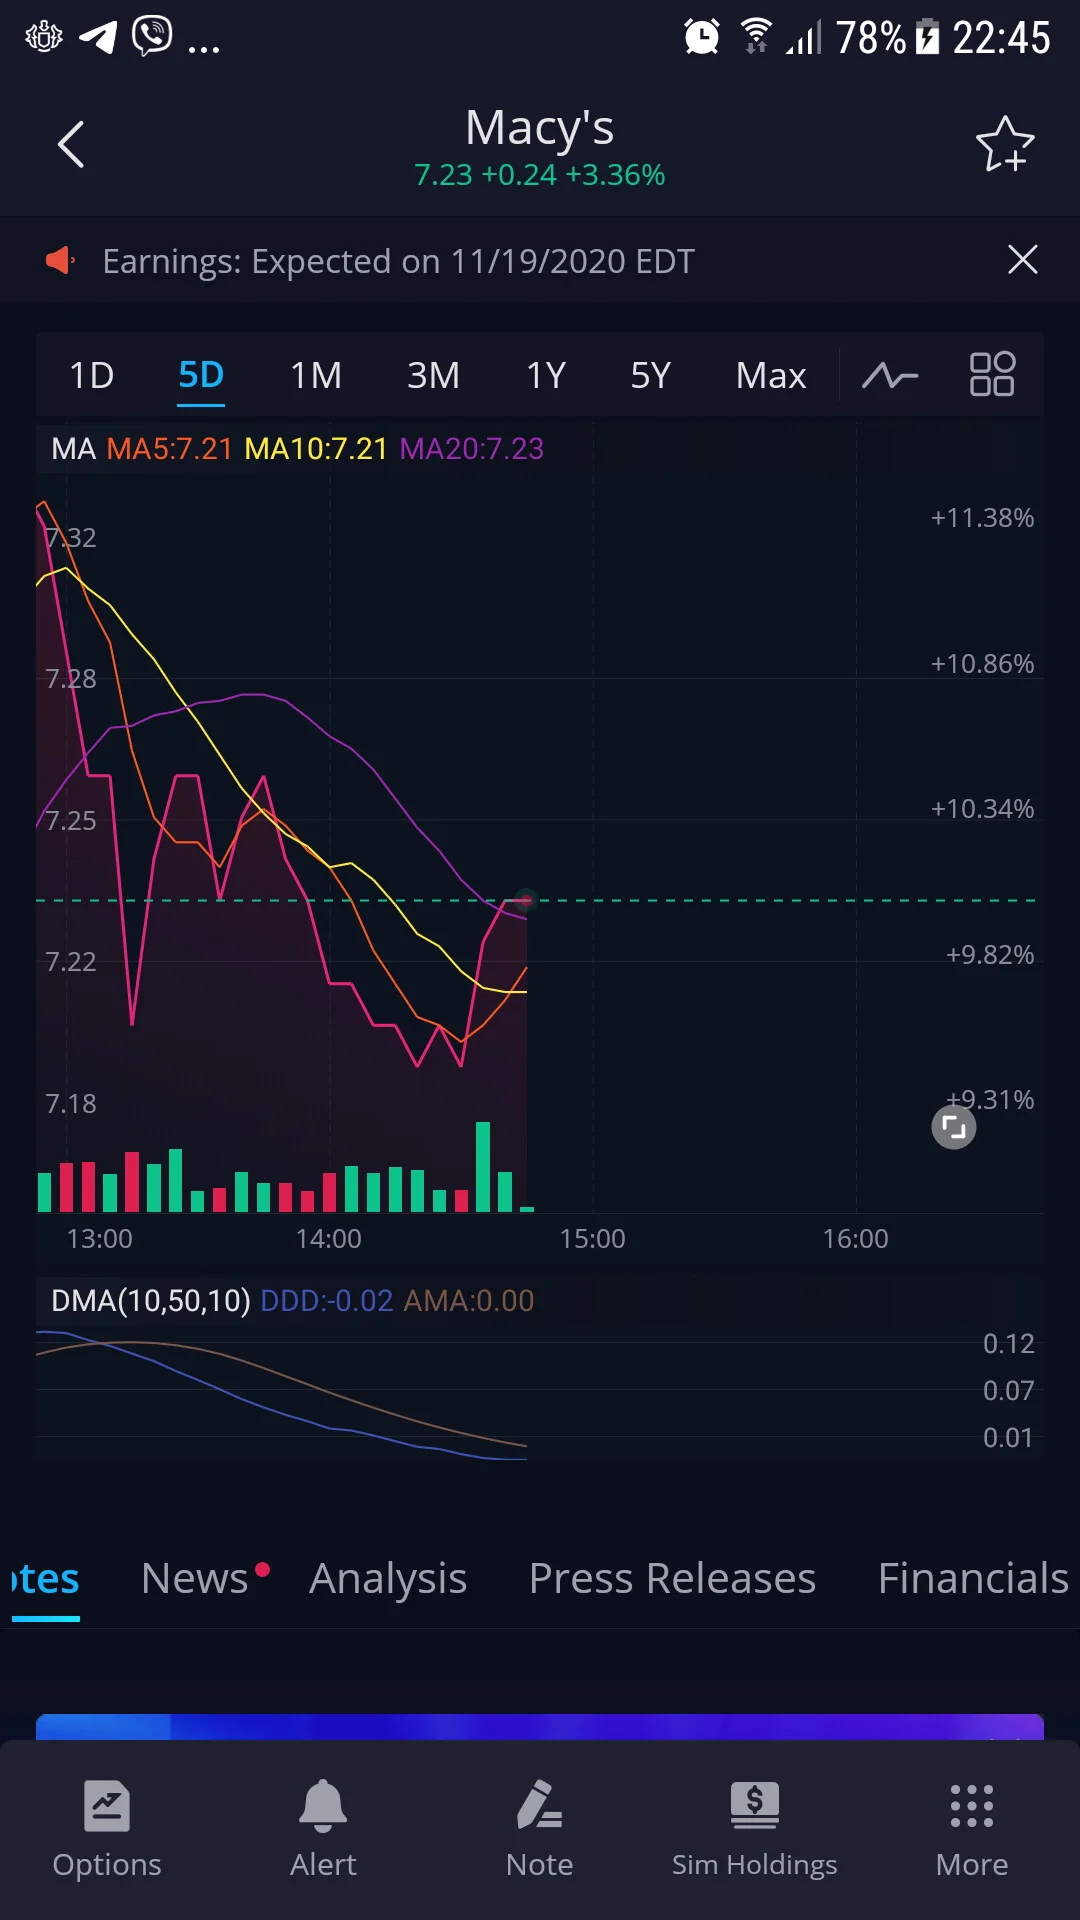Image resolution: width=1080 pixels, height=1920 pixels.
Task: Open the Financials tab
Action: [x=973, y=1578]
